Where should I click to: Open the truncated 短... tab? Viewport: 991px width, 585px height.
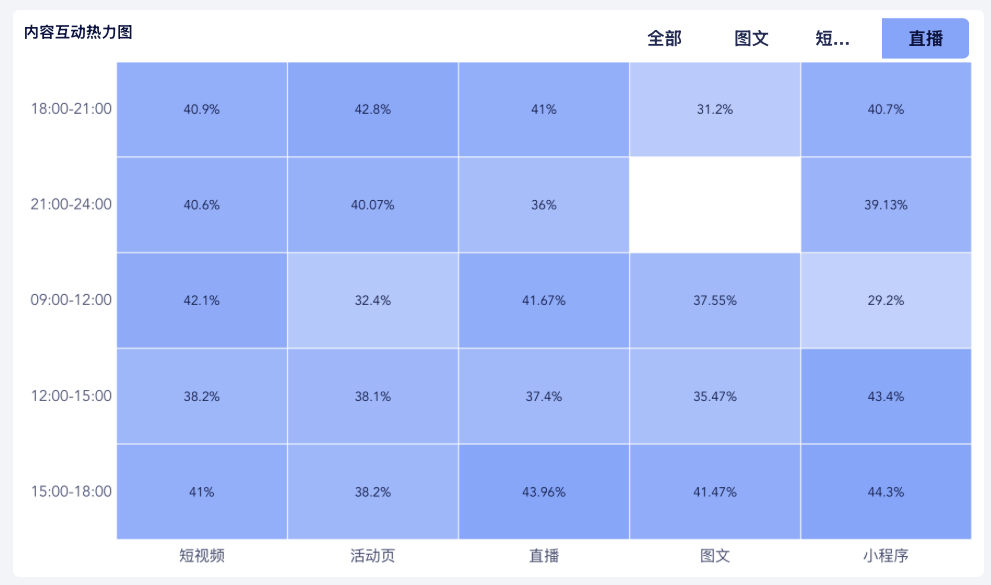832,39
